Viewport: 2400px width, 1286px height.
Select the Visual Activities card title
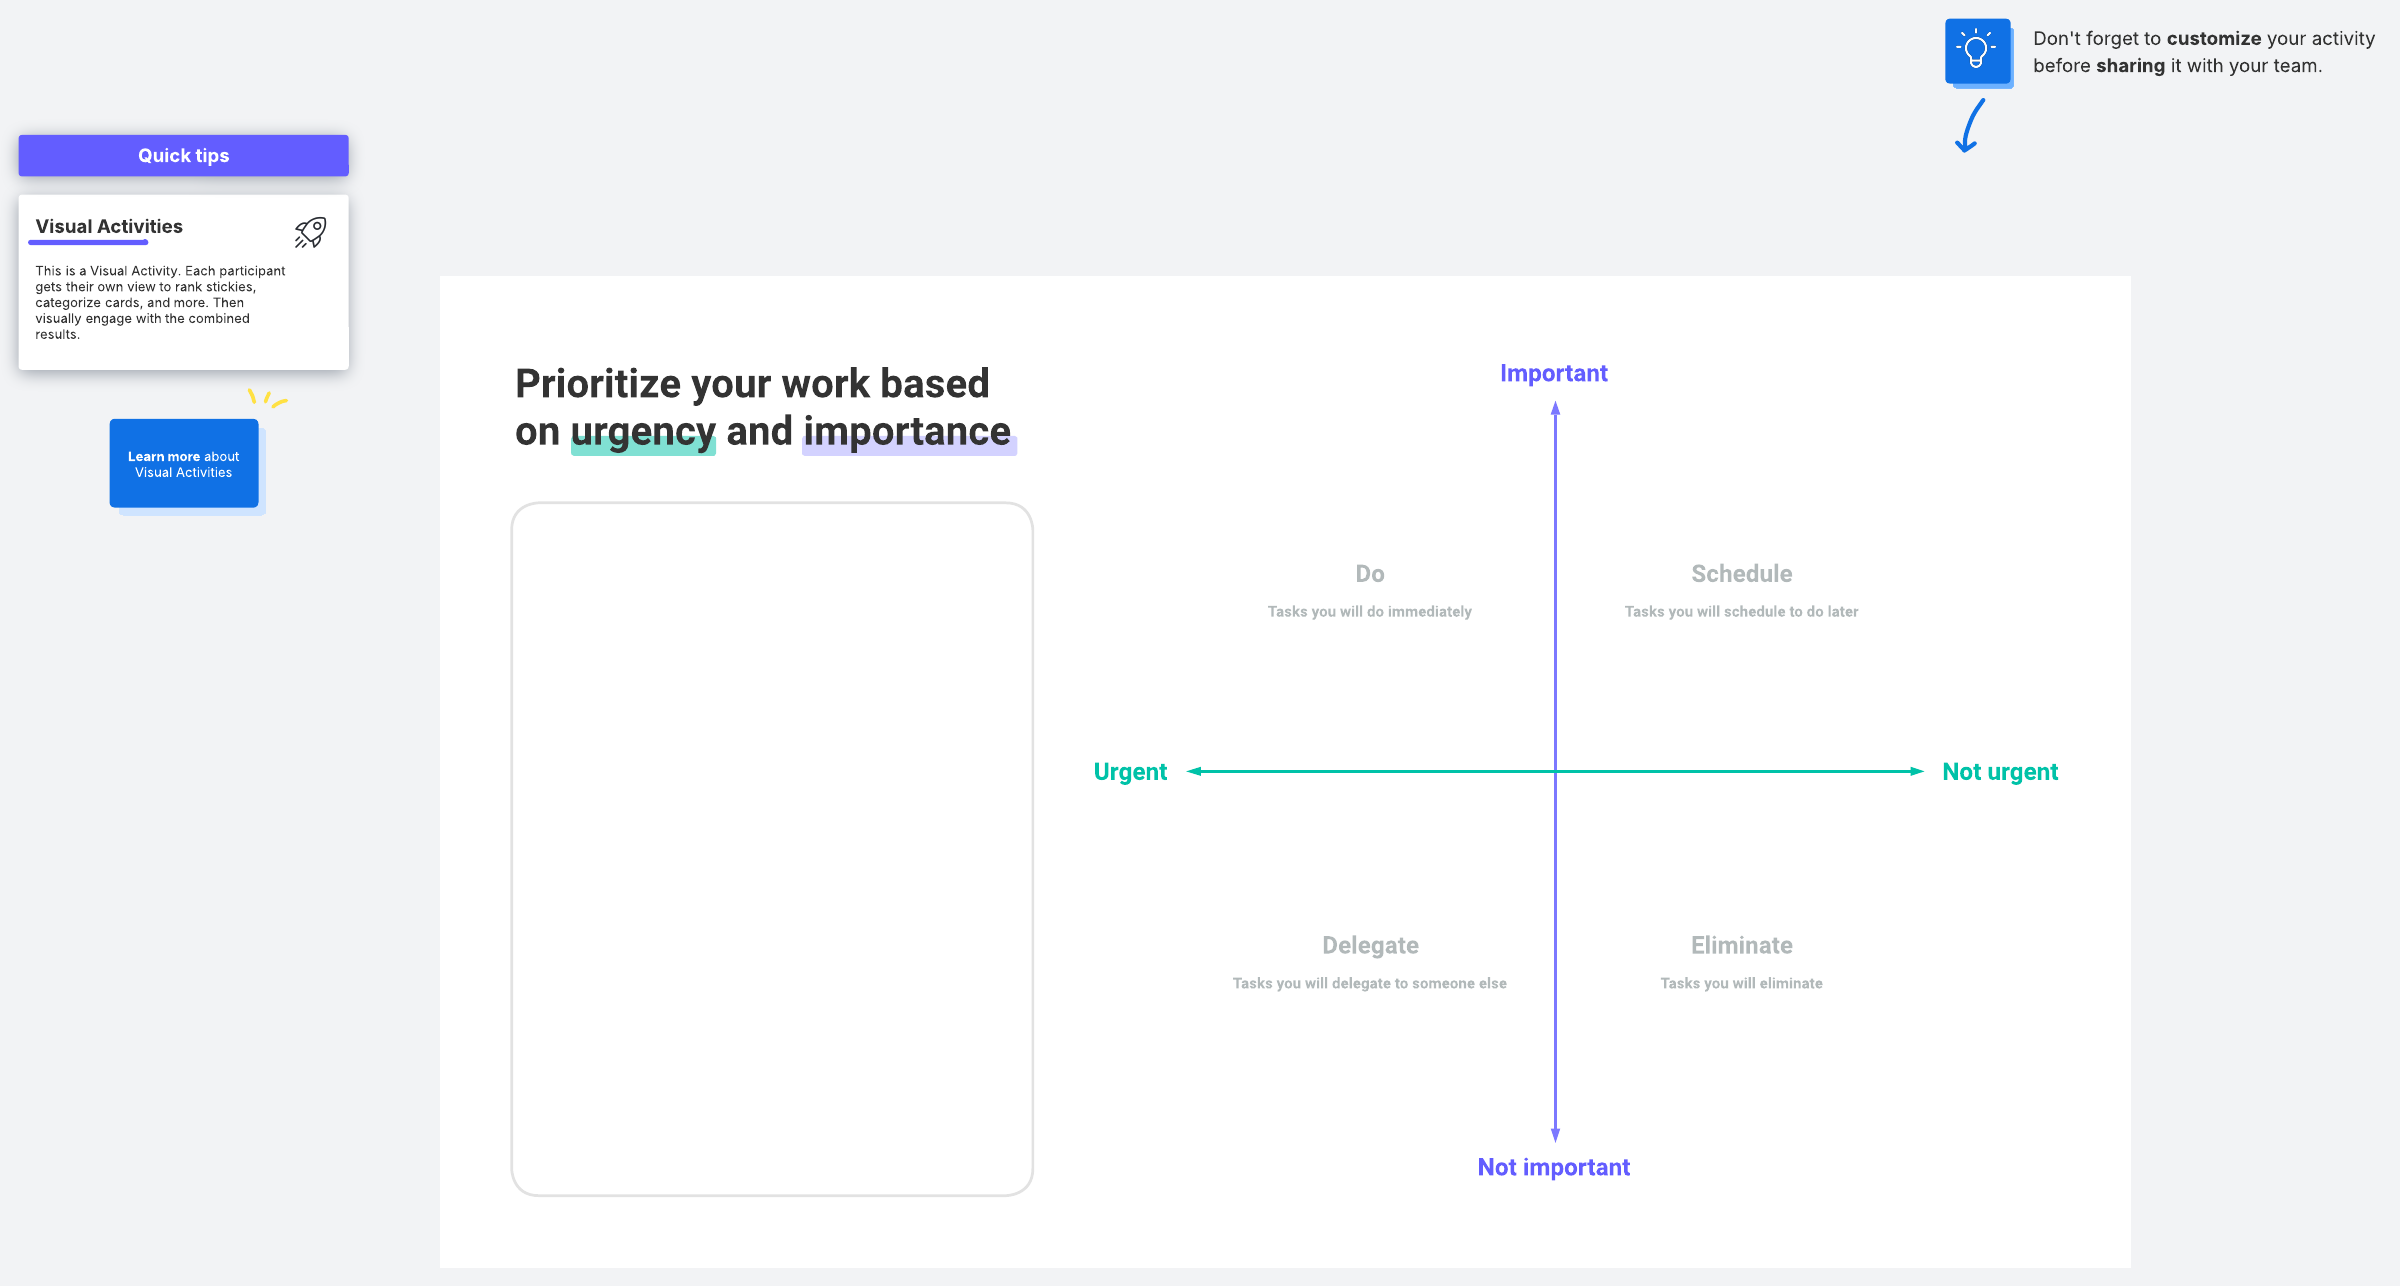[x=109, y=227]
